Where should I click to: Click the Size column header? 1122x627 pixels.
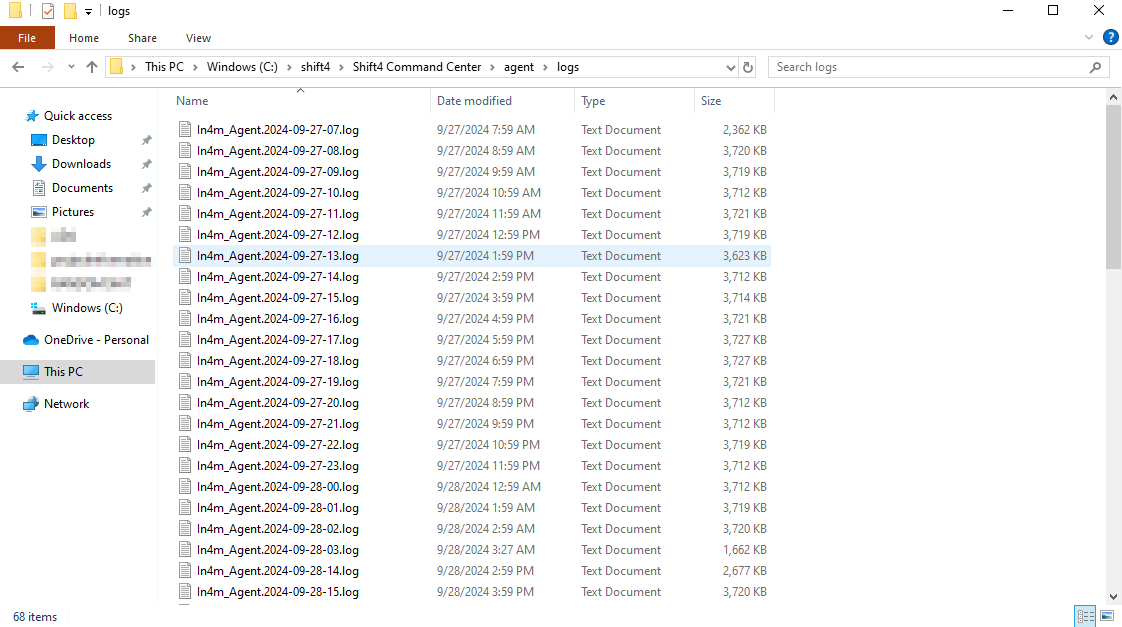point(711,101)
